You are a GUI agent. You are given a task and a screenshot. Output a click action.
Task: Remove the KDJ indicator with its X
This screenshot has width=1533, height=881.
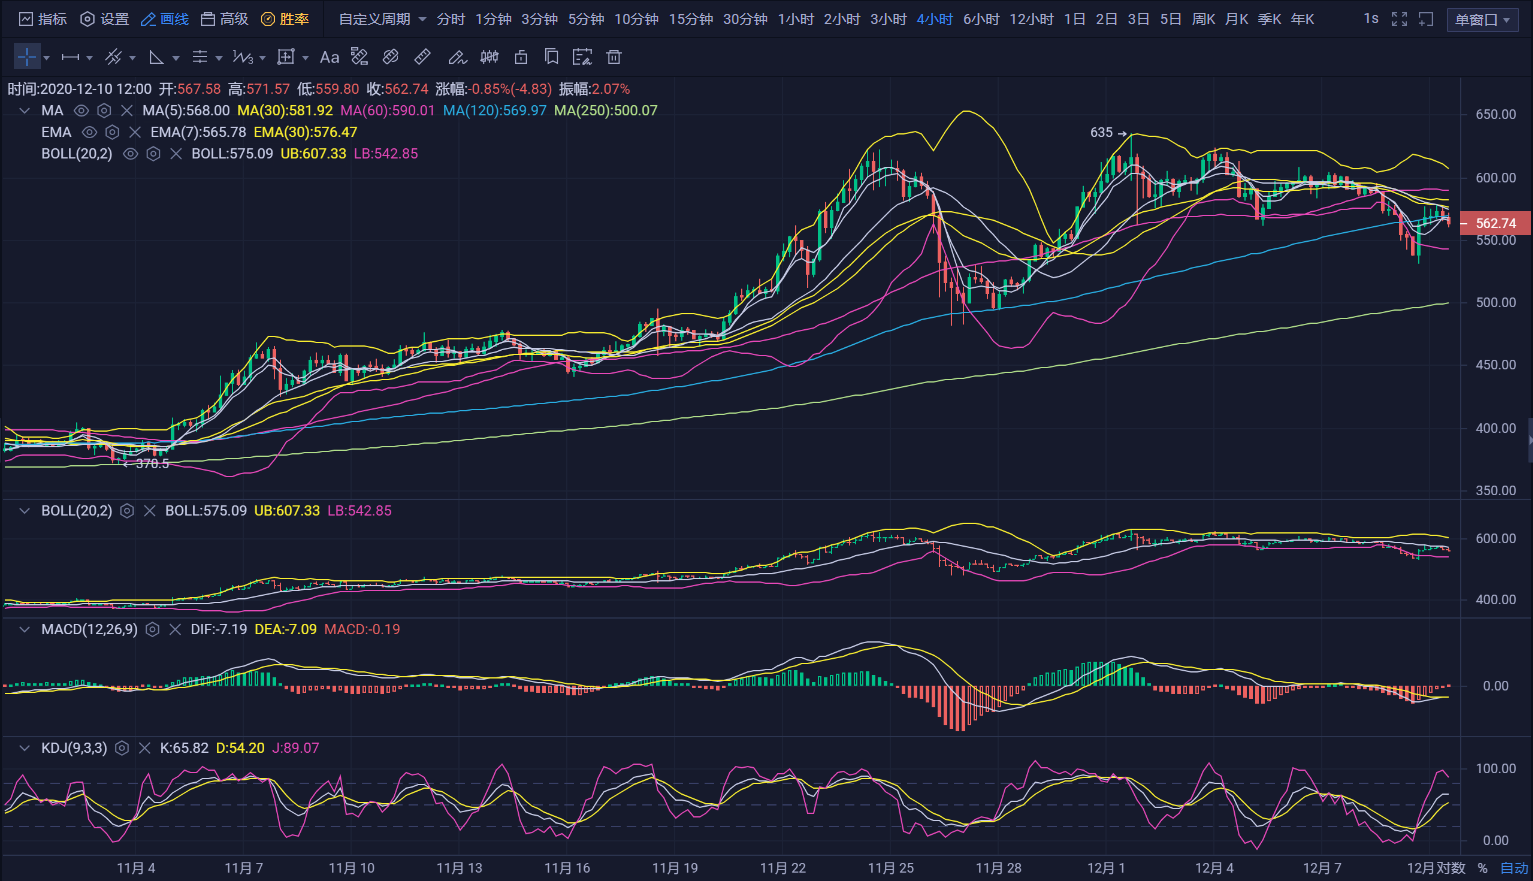click(144, 748)
